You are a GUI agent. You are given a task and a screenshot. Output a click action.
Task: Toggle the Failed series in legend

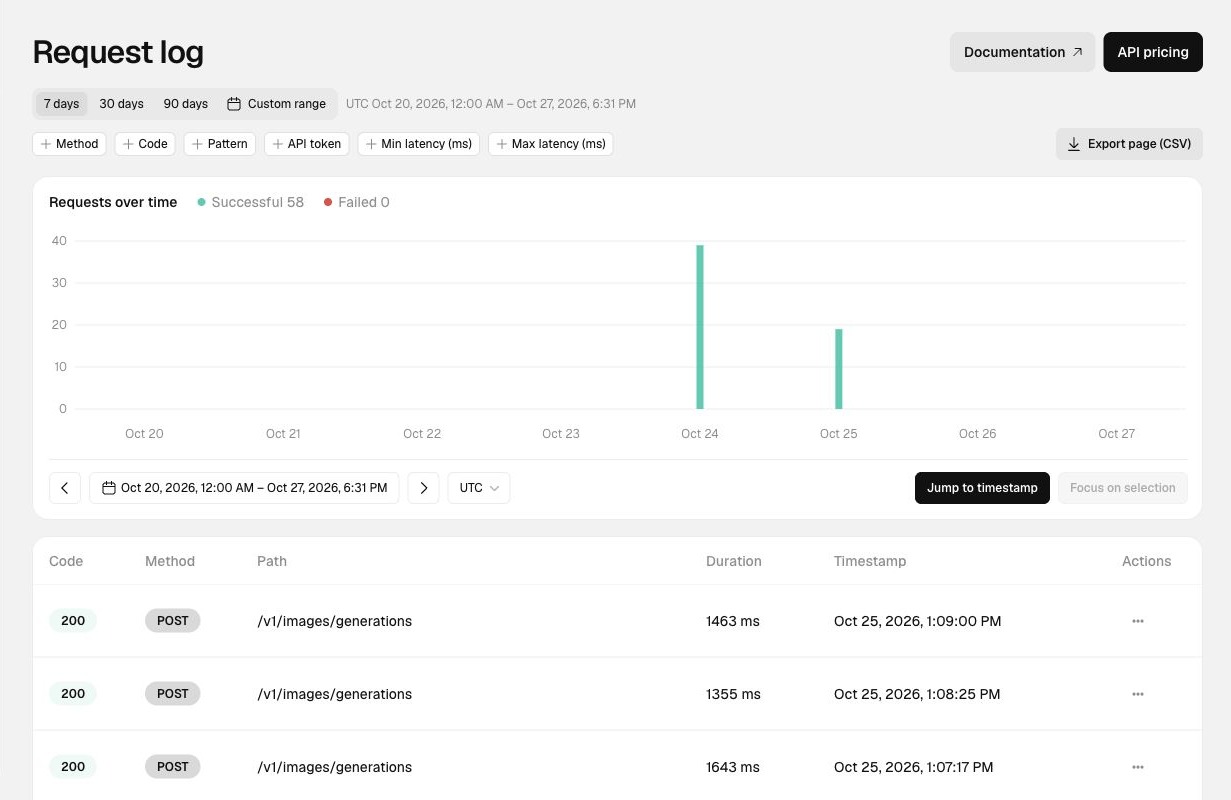point(357,202)
